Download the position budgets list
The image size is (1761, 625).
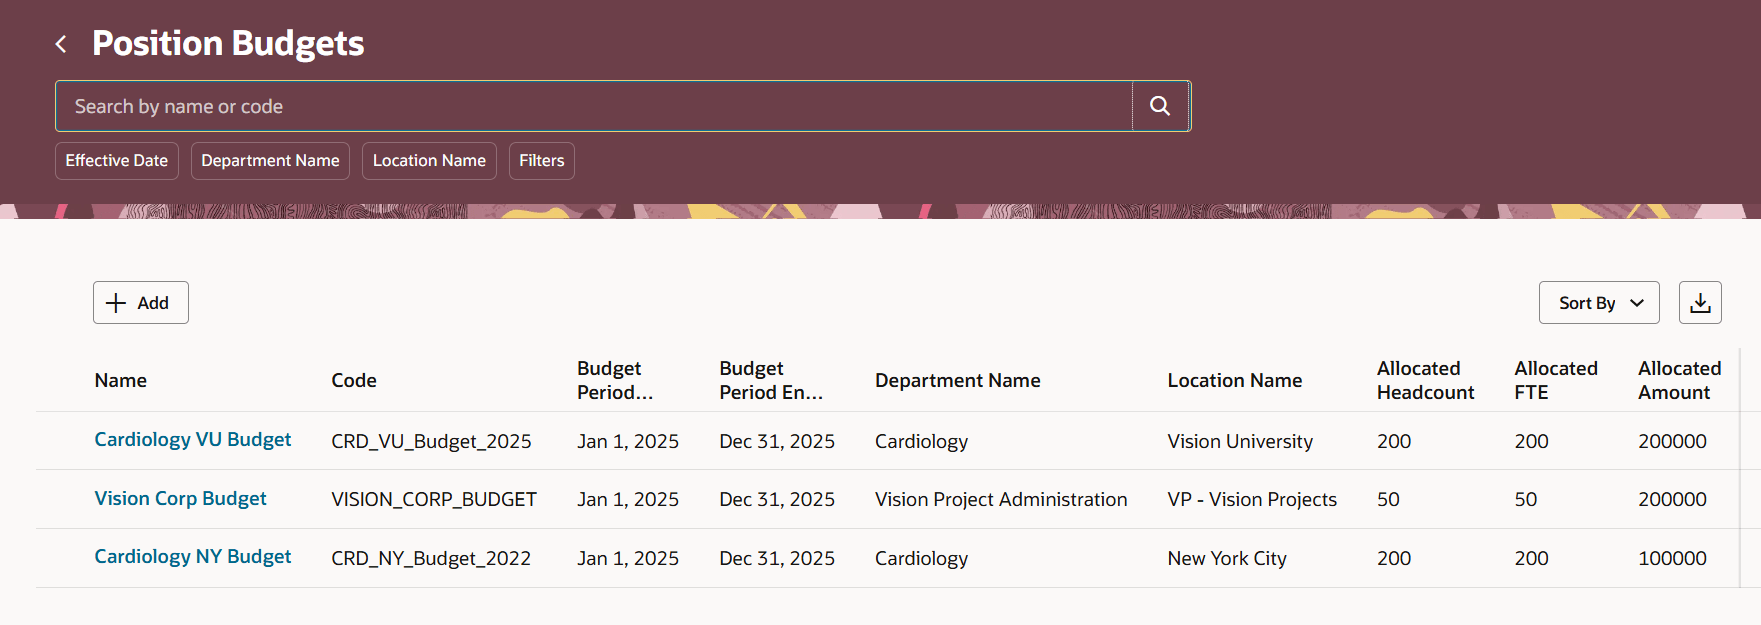tap(1700, 303)
